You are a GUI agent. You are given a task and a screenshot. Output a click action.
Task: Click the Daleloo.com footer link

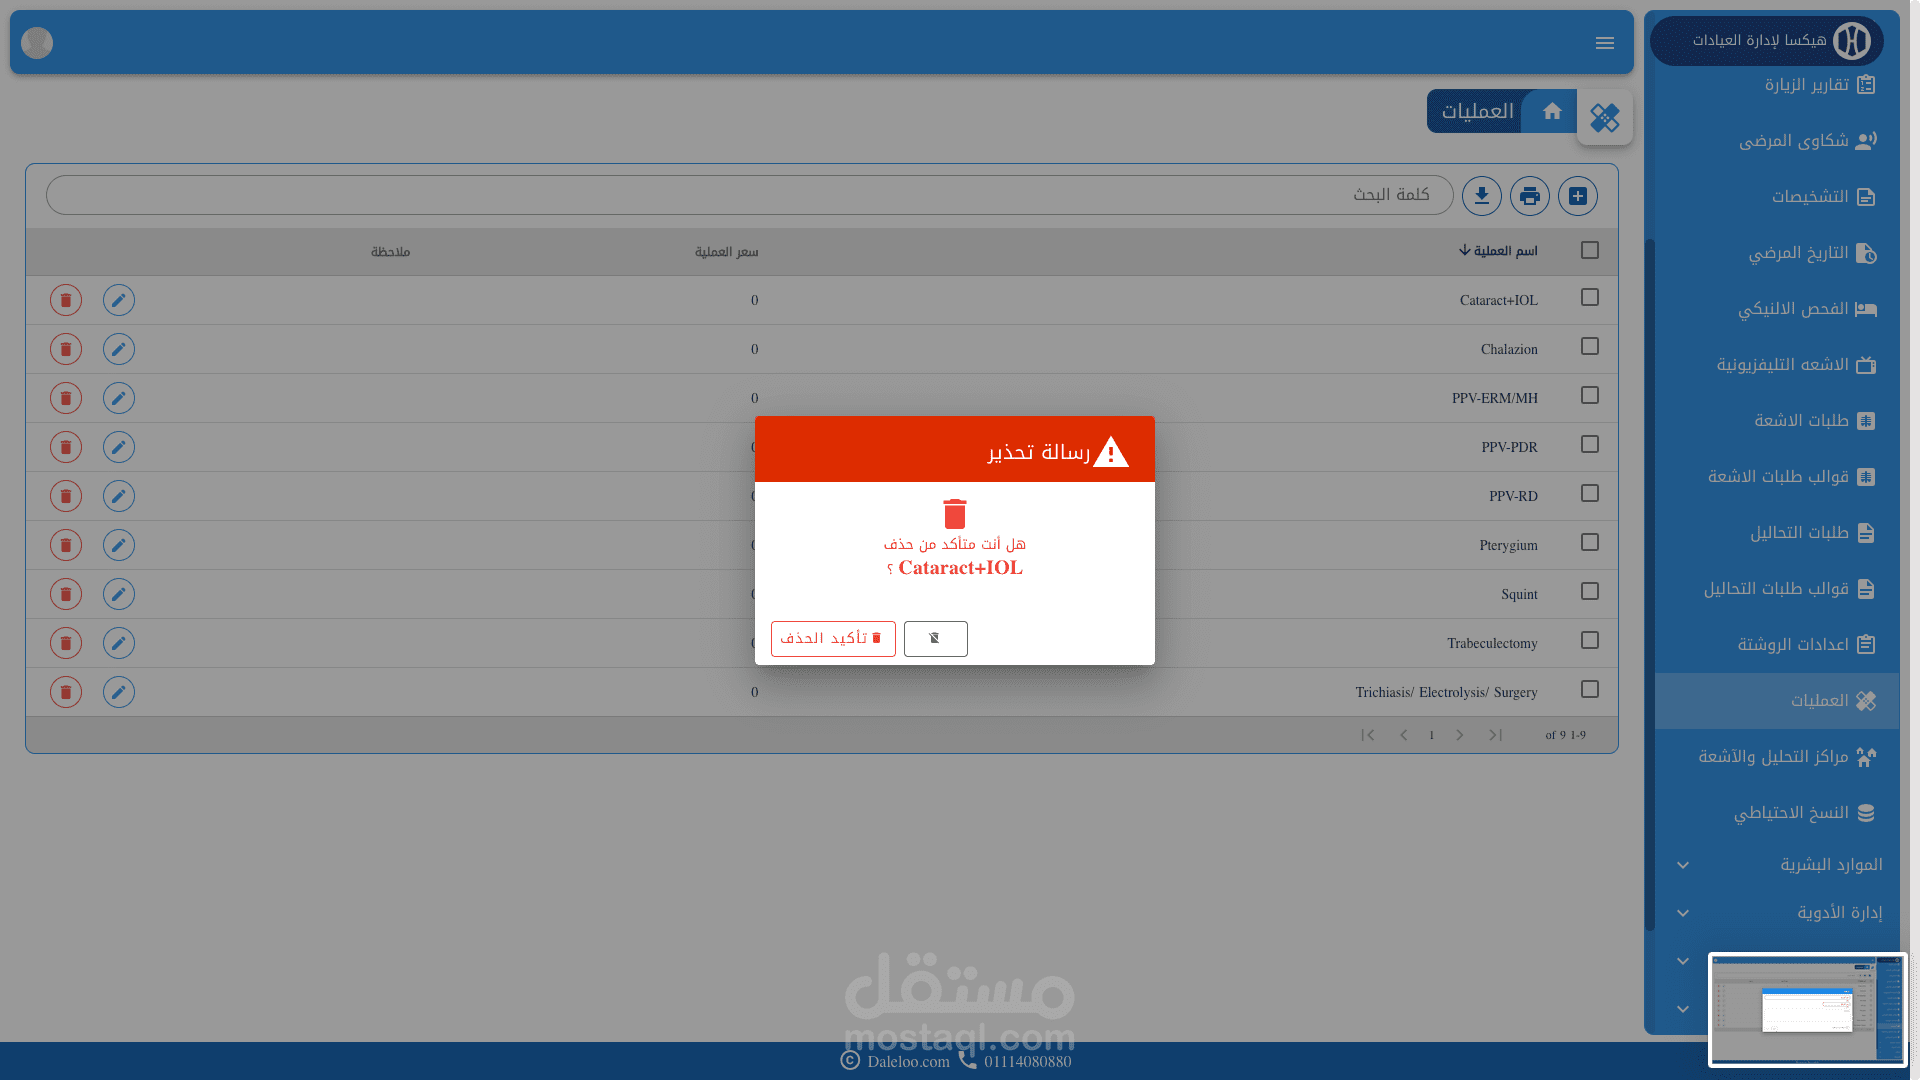[908, 1061]
